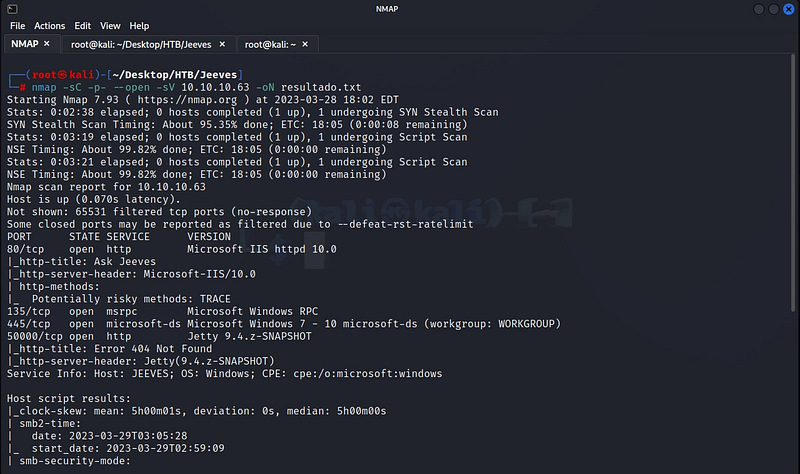Click the 'PORT STATE SERVICE VERSION' header line
Image resolution: width=800 pixels, height=474 pixels.
pyautogui.click(x=118, y=237)
